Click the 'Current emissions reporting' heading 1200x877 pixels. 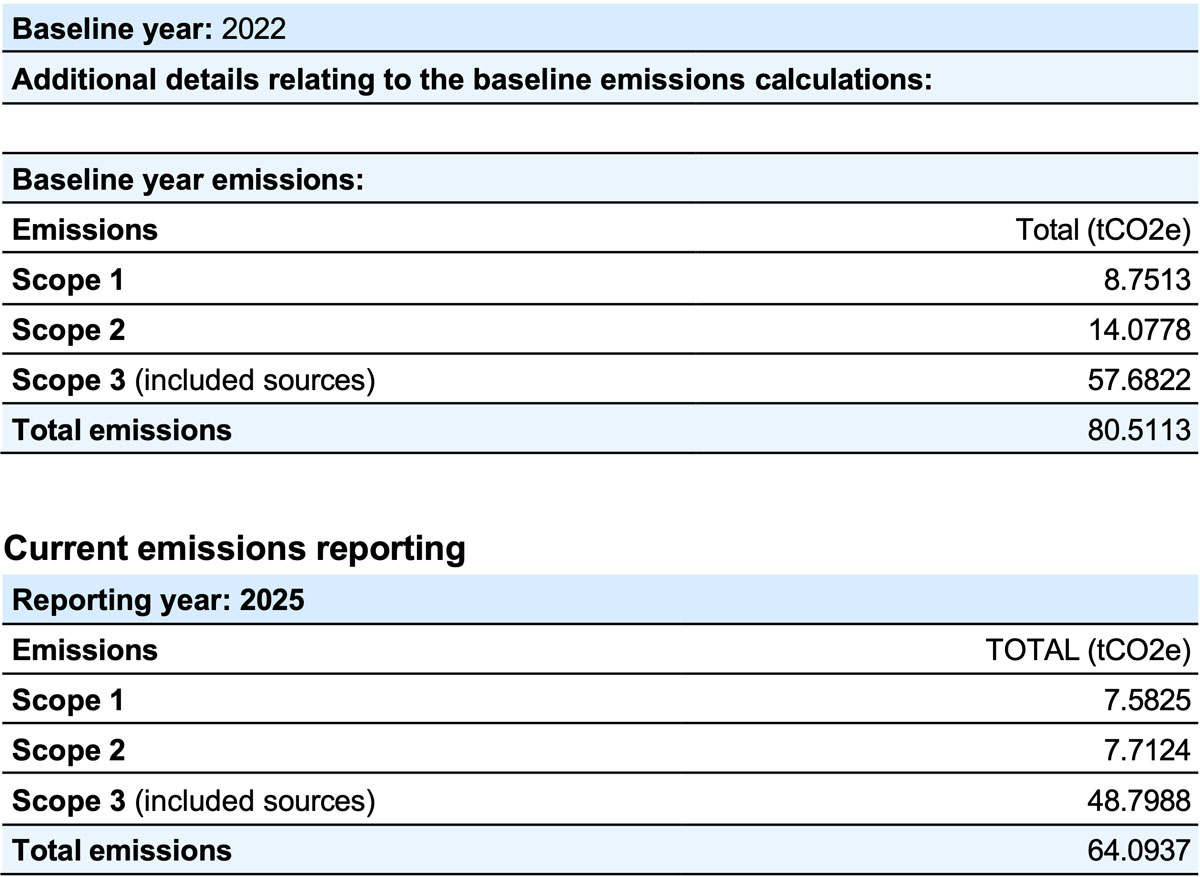click(x=233, y=549)
